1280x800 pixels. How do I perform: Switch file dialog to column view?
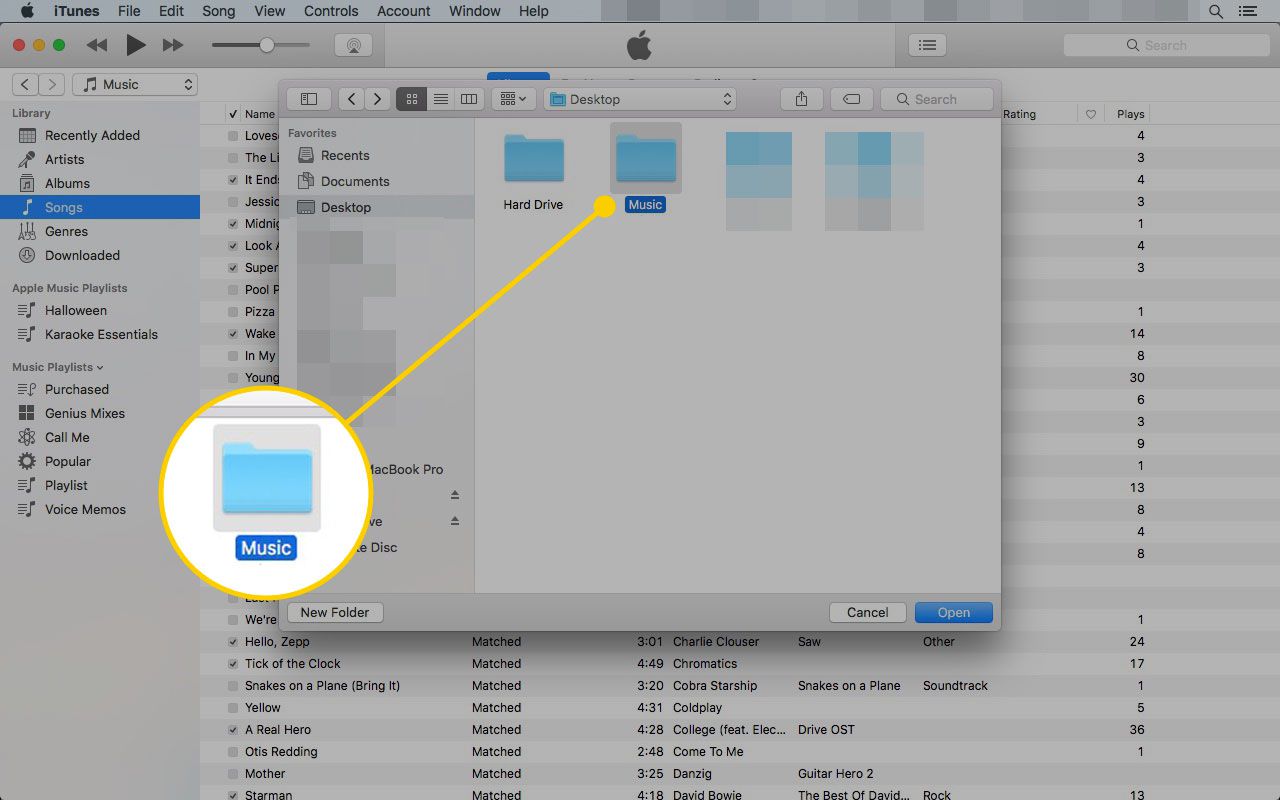point(469,99)
